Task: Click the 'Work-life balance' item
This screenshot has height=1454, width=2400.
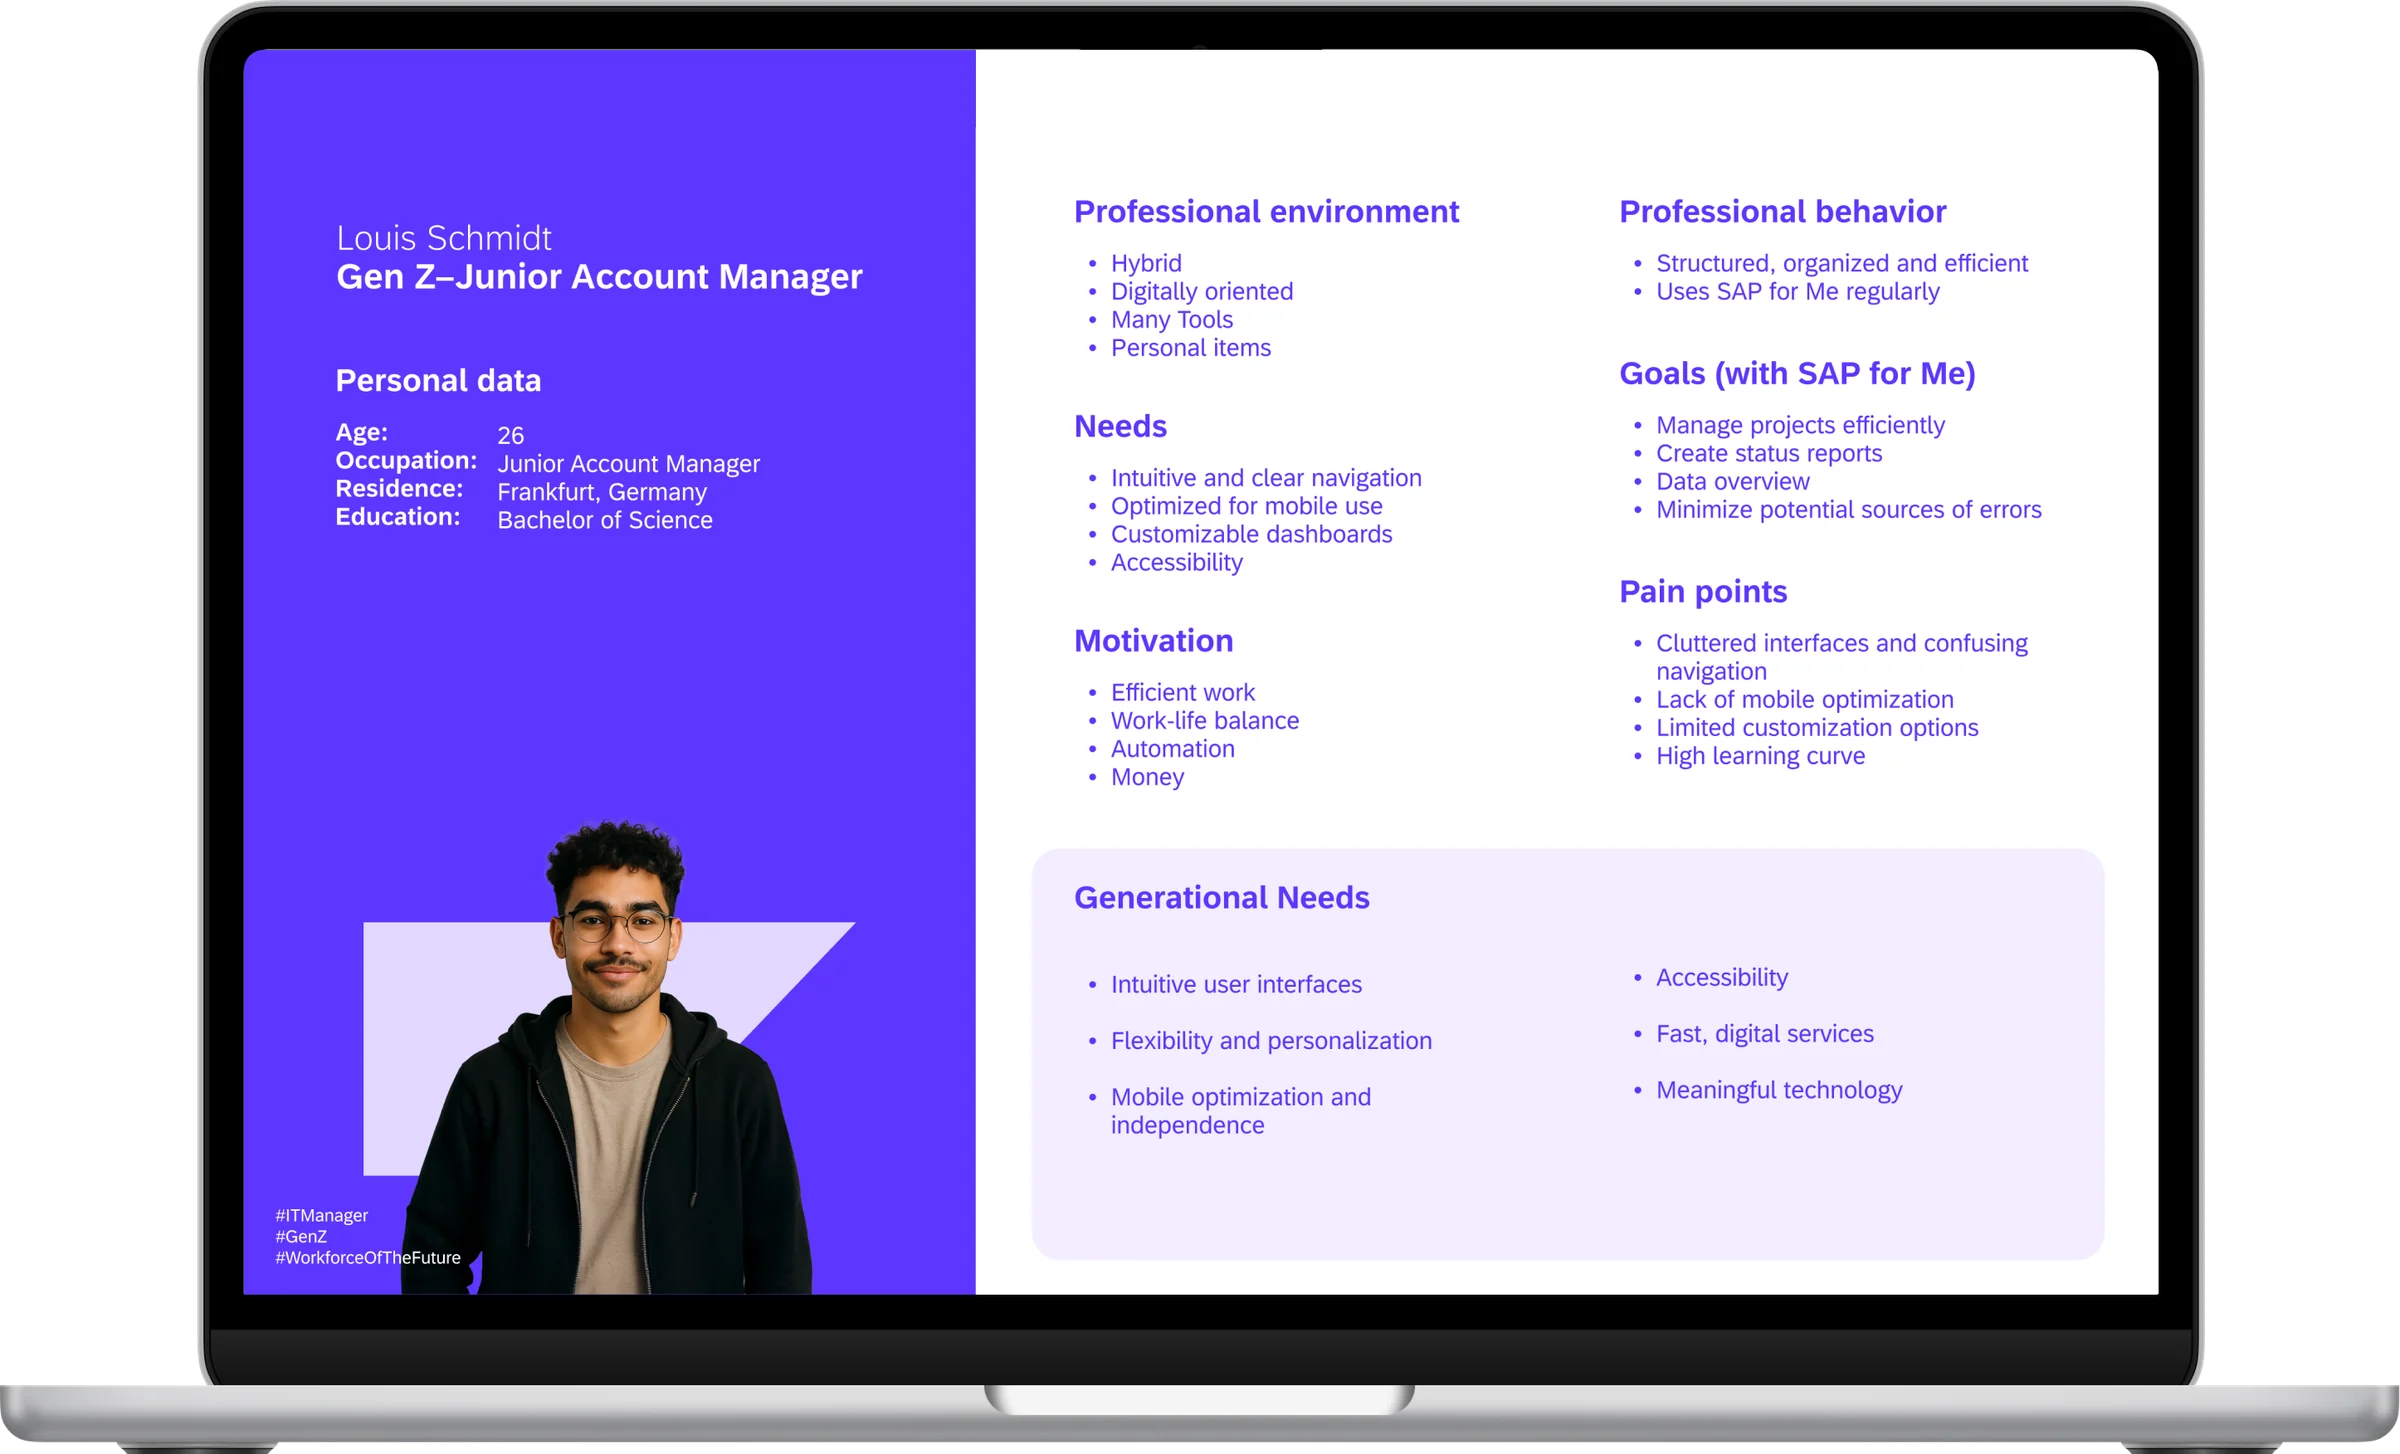Action: (x=1205, y=720)
